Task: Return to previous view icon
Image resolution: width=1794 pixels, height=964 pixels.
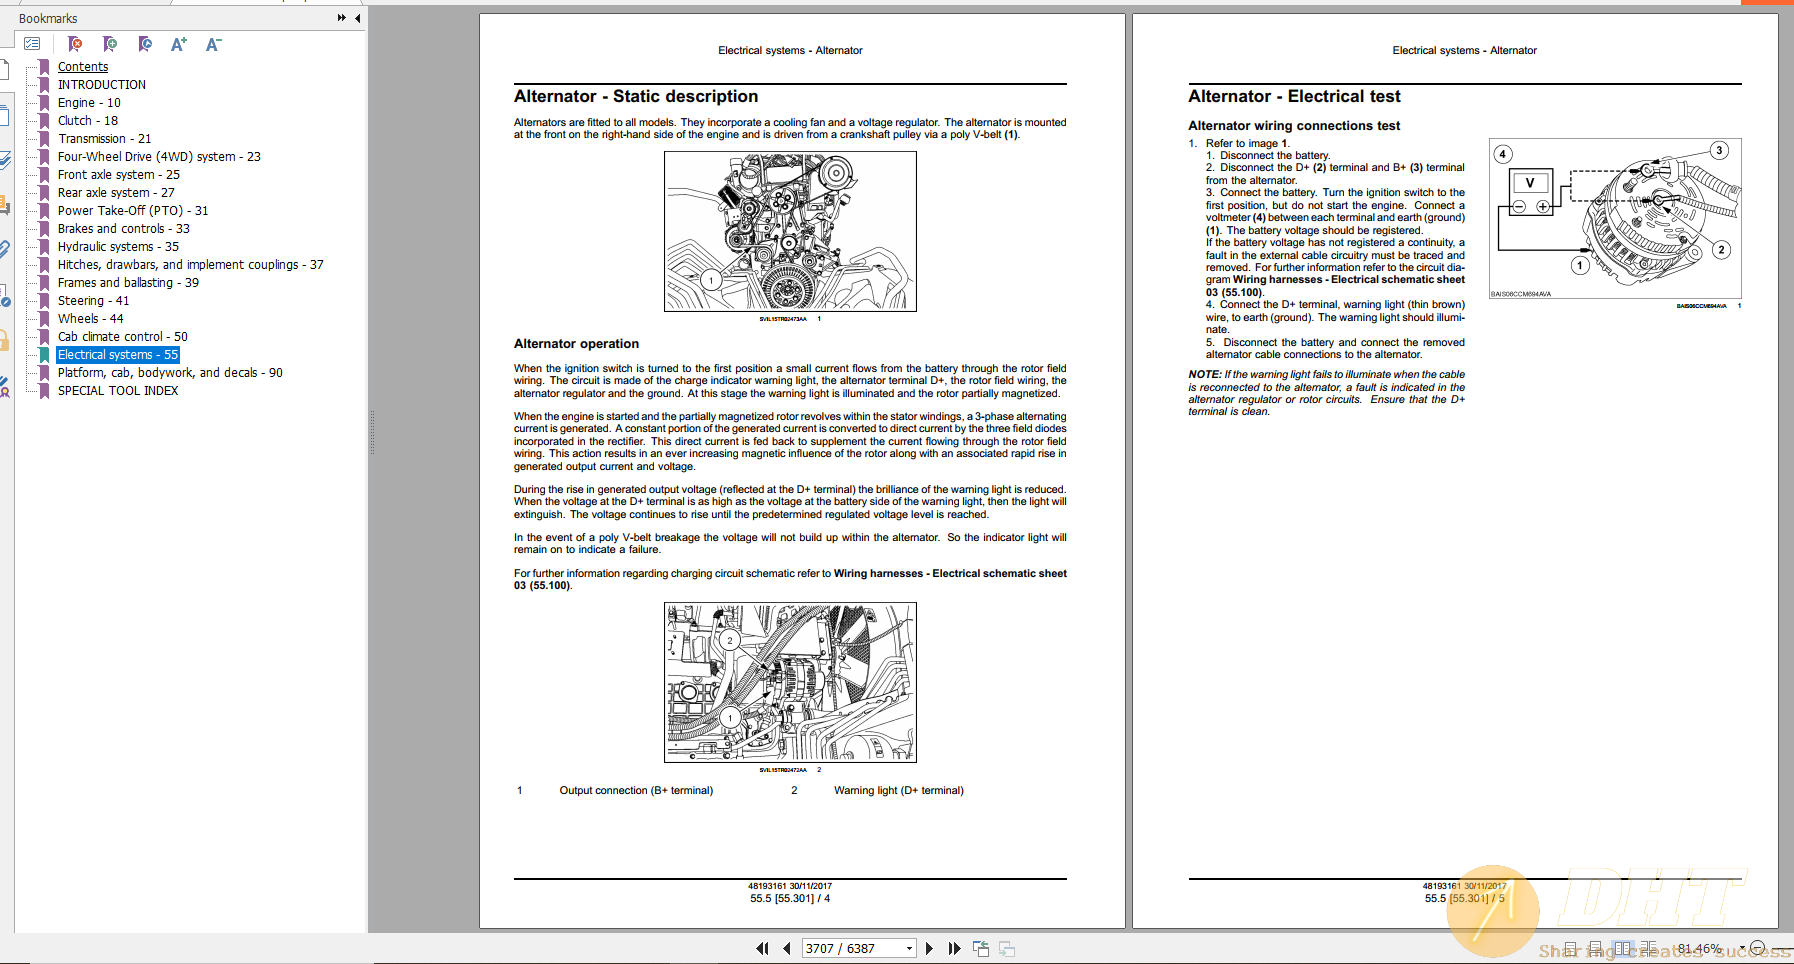Action: (x=981, y=948)
